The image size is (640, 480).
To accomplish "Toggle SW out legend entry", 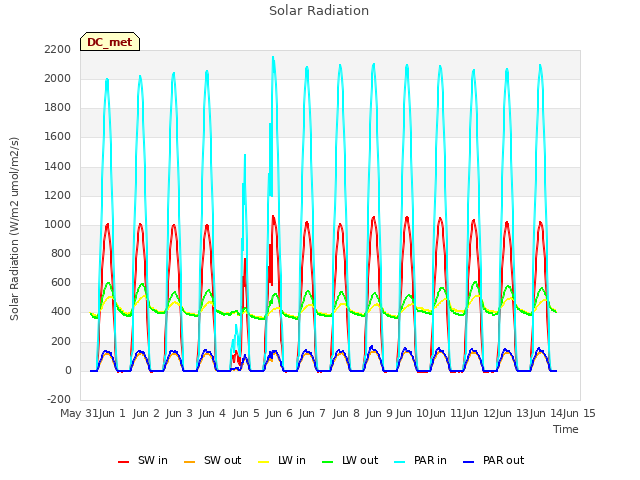I will point(212,460).
